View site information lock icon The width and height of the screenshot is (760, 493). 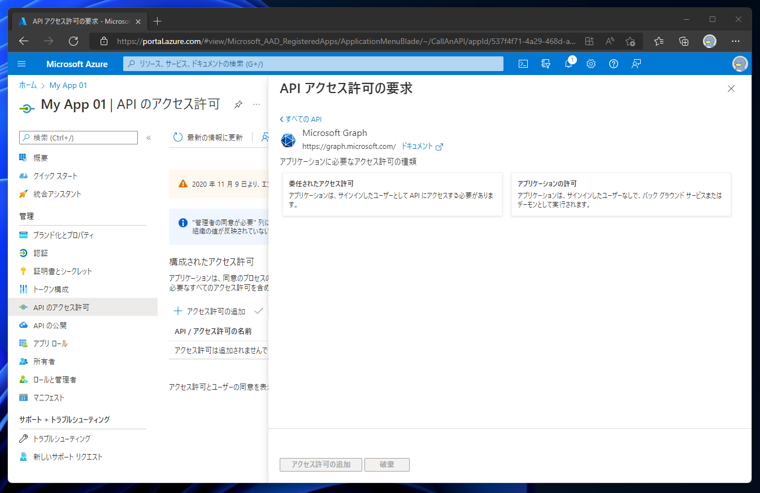[x=104, y=41]
